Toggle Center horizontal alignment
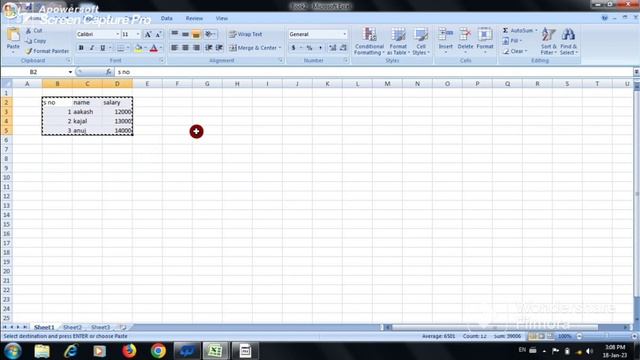 pyautogui.click(x=185, y=48)
